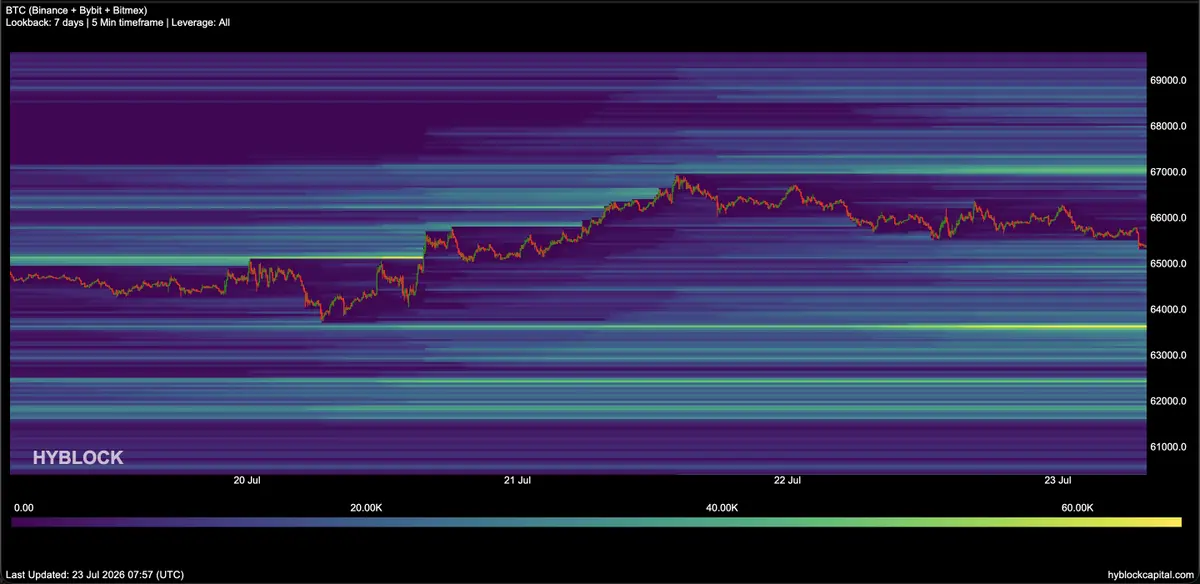Viewport: 1200px width, 584px height.
Task: Click the liquidation color scale gradient bar
Action: point(597,522)
